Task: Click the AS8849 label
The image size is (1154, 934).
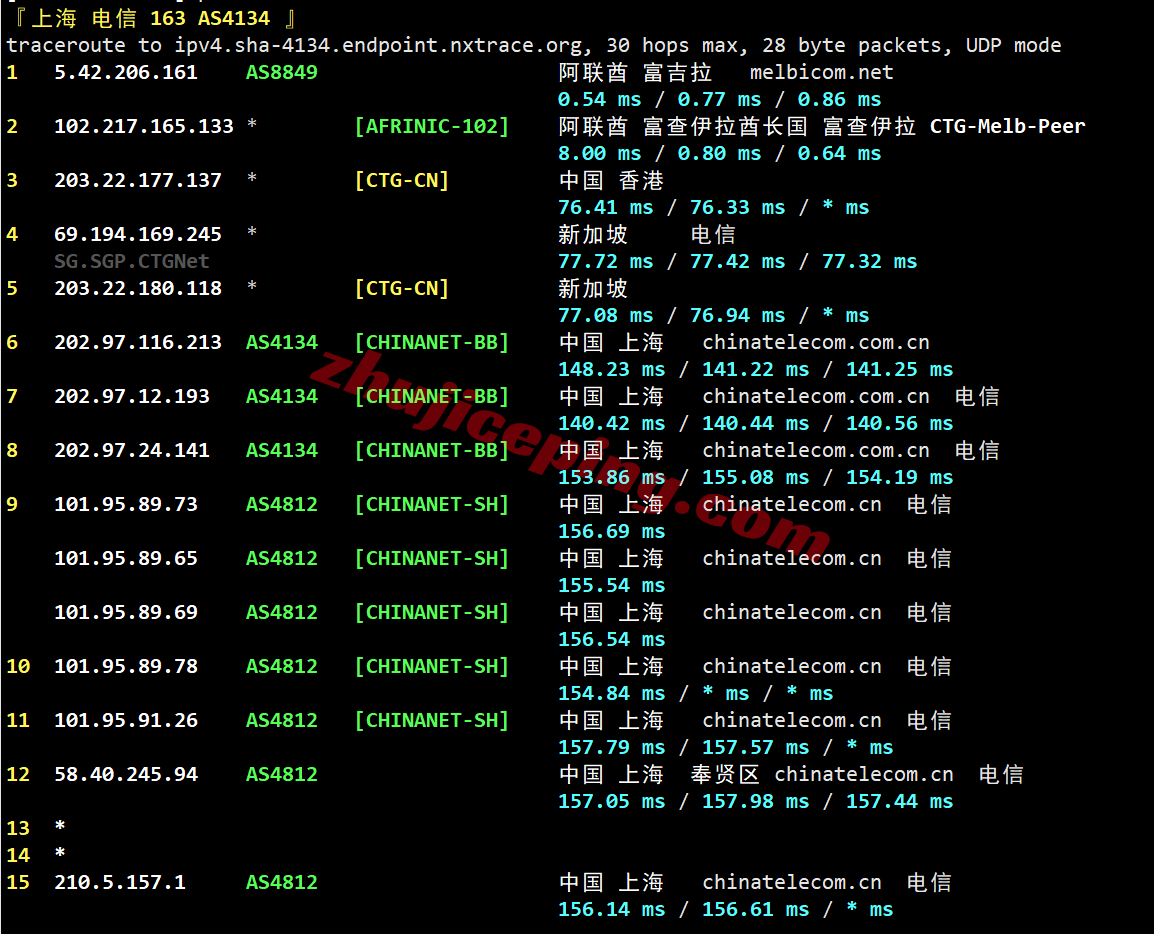Action: coord(282,72)
